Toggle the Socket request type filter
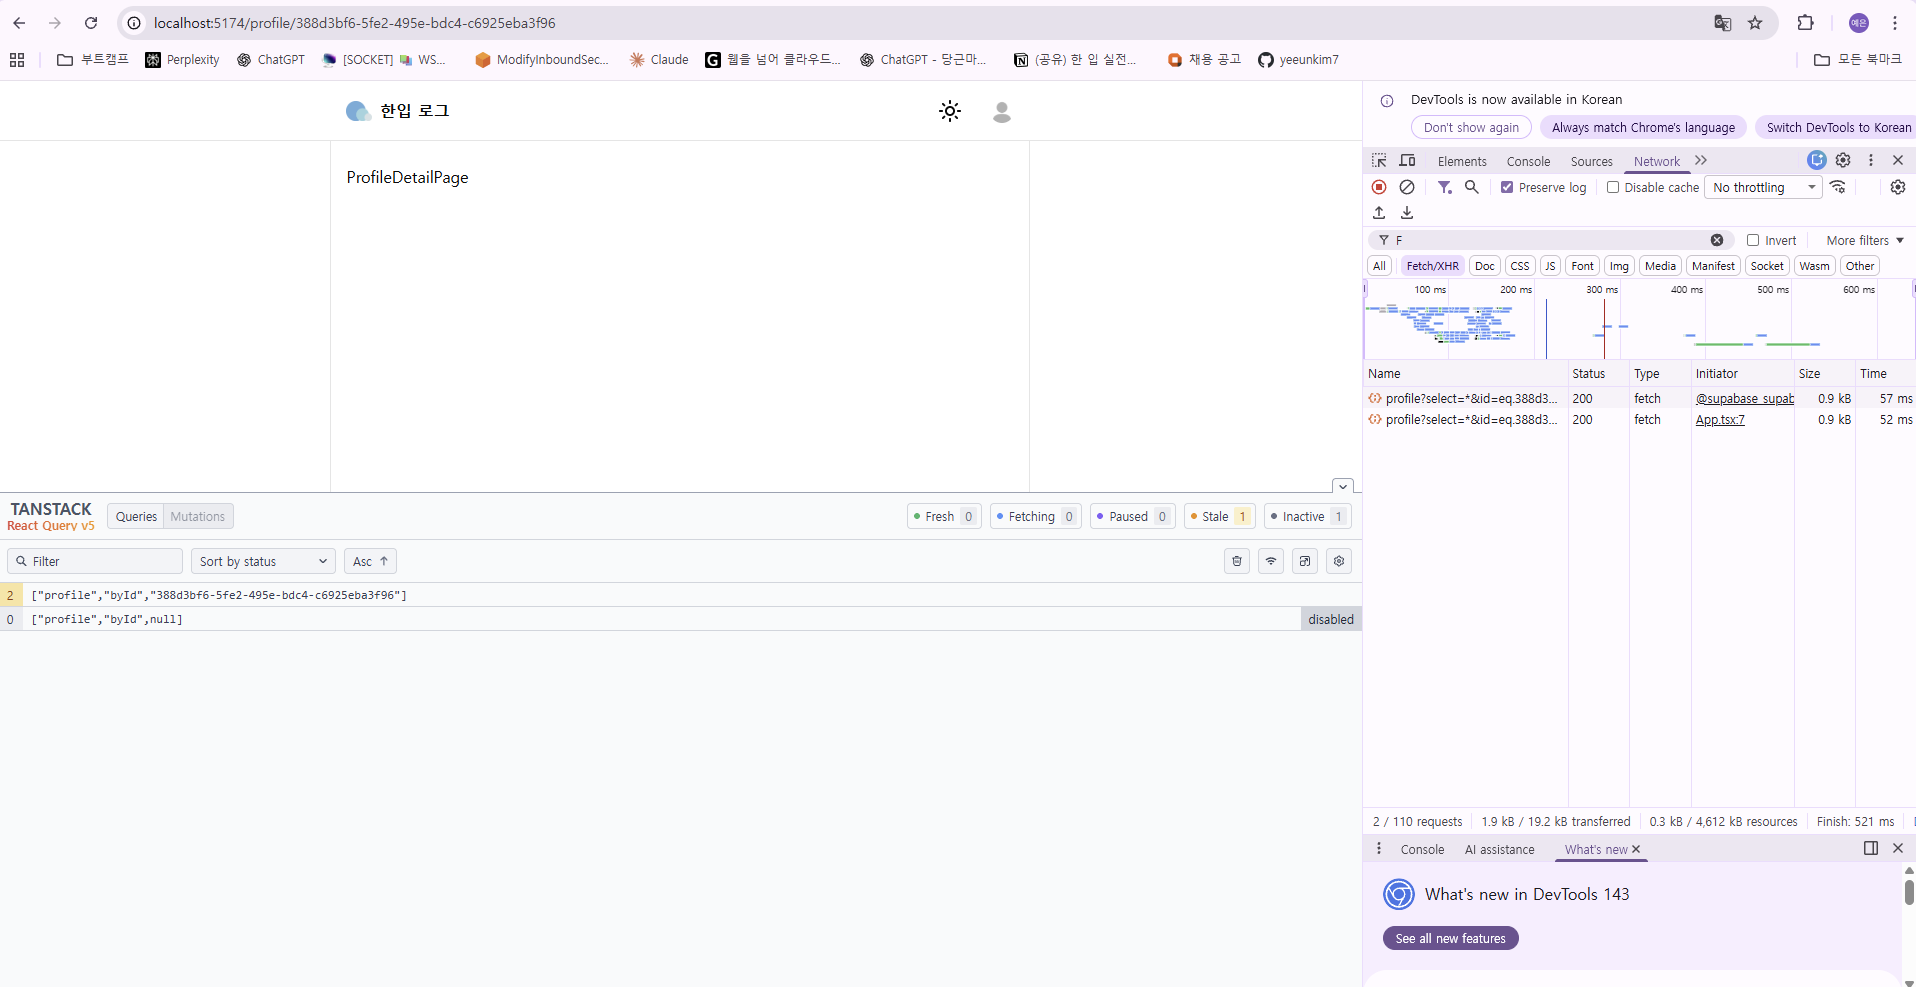The image size is (1916, 987). click(x=1767, y=266)
